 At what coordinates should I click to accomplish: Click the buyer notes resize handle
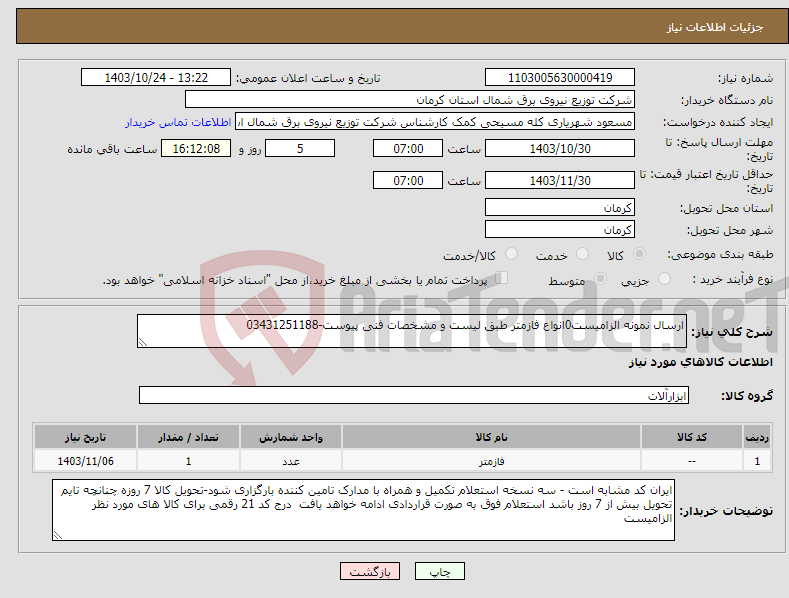tap(58, 535)
